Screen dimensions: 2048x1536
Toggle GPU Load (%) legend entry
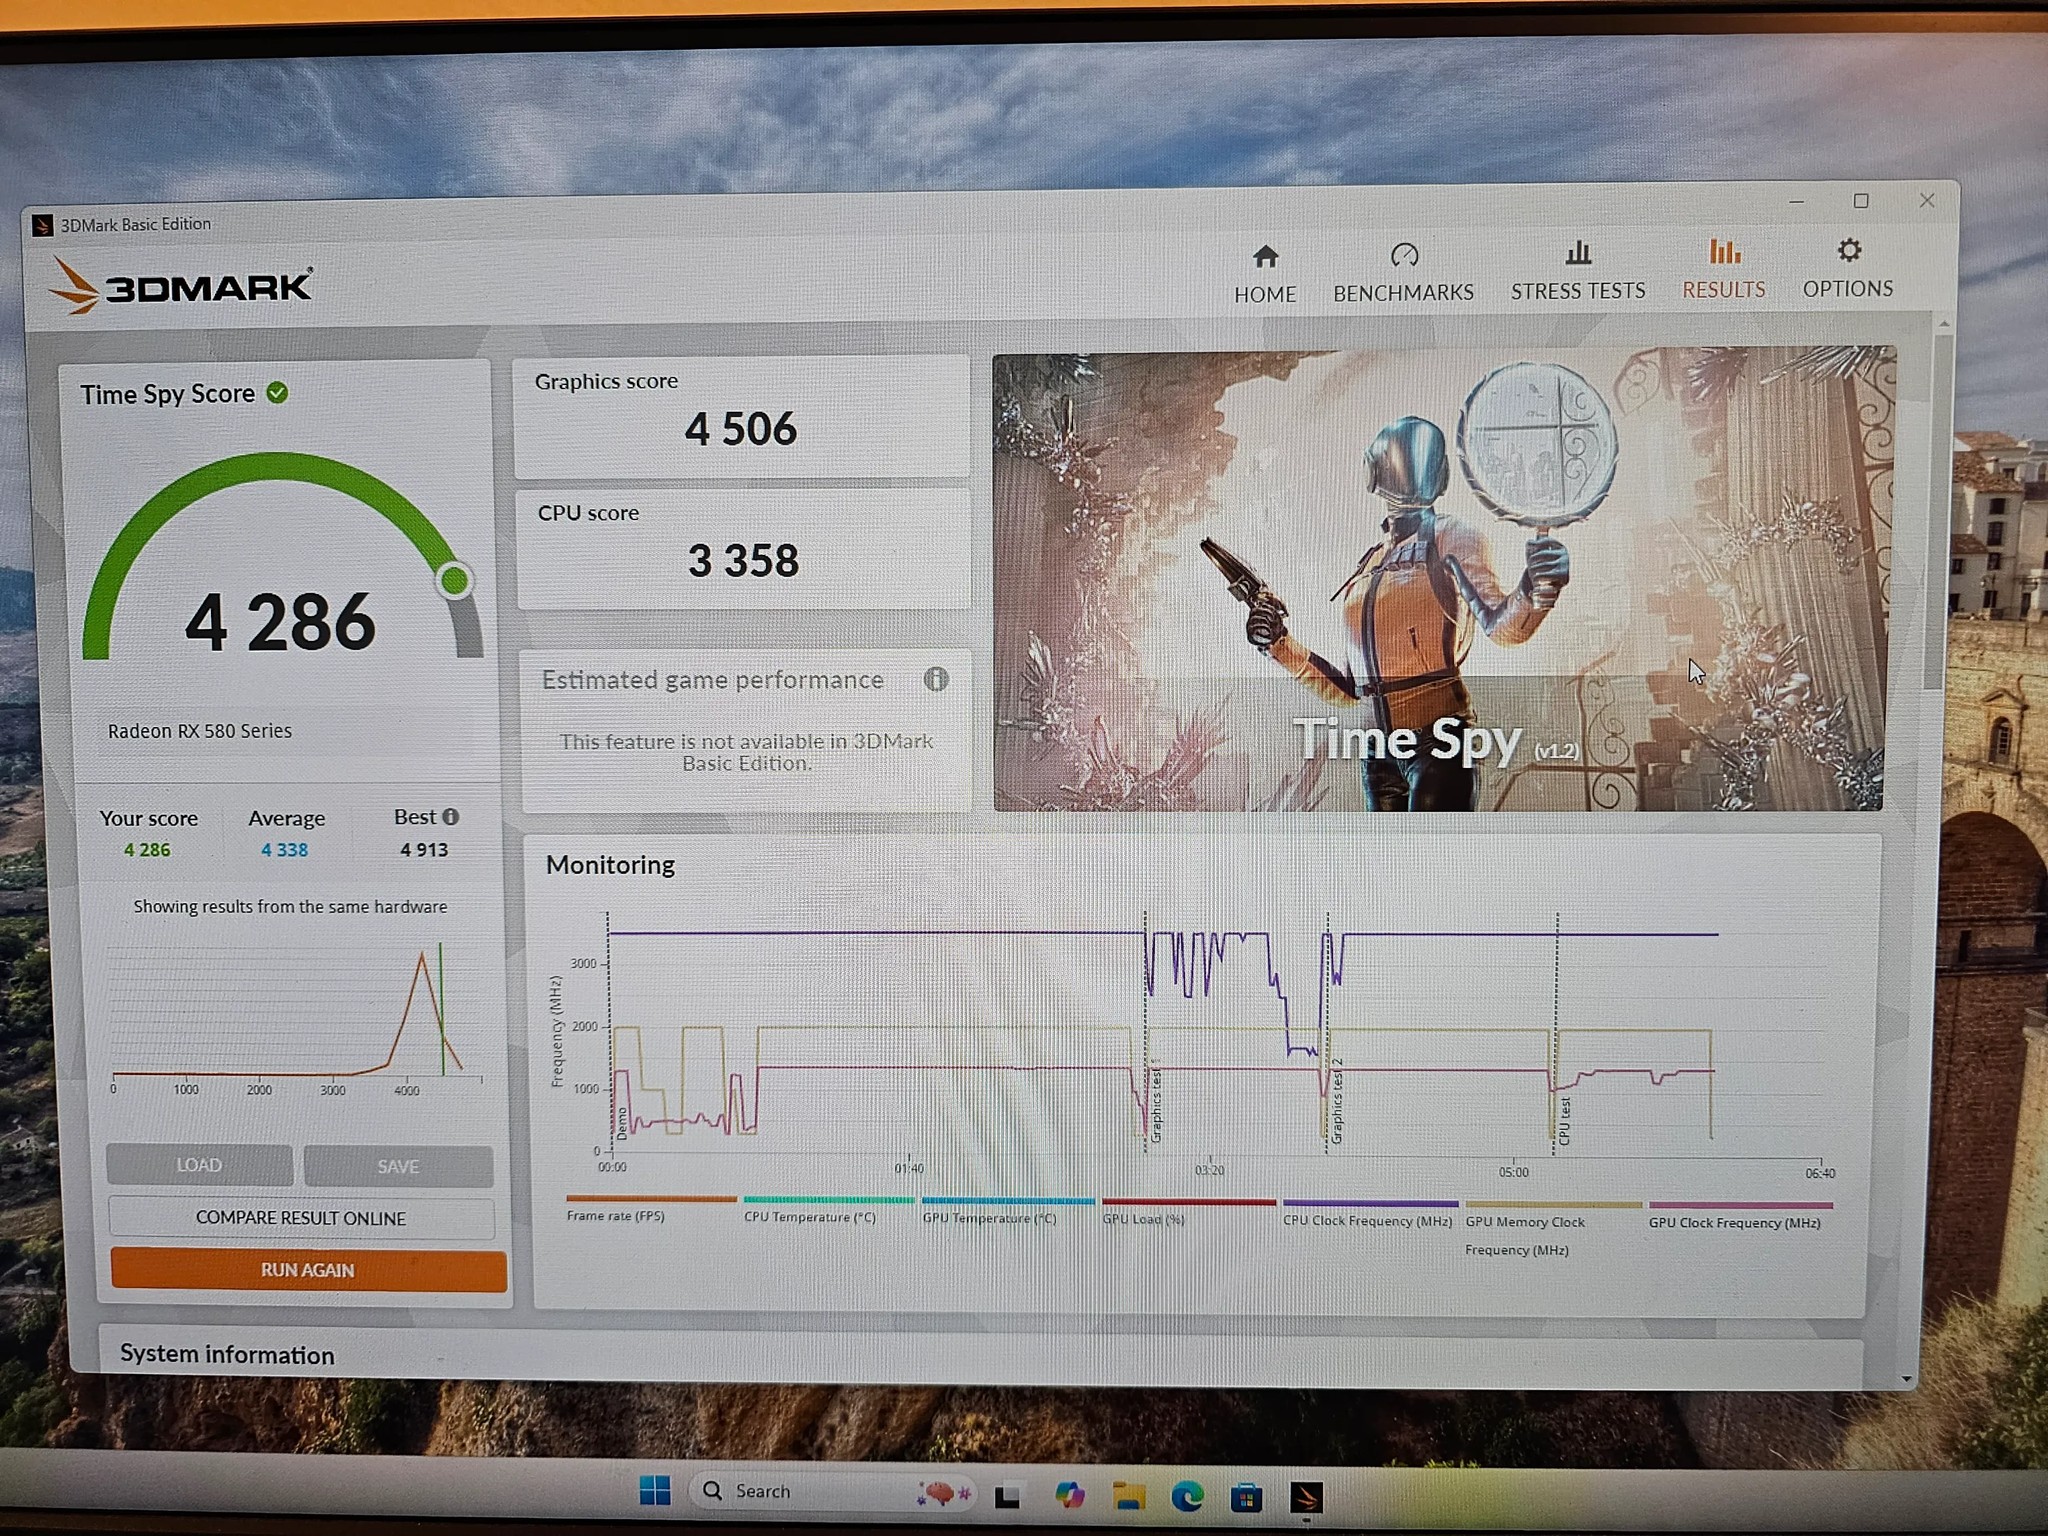point(1143,1219)
